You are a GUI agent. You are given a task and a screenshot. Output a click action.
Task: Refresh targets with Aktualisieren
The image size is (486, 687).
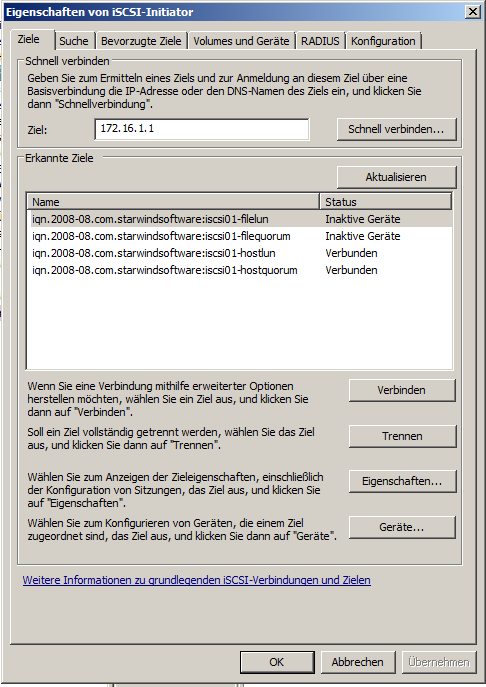(x=396, y=177)
